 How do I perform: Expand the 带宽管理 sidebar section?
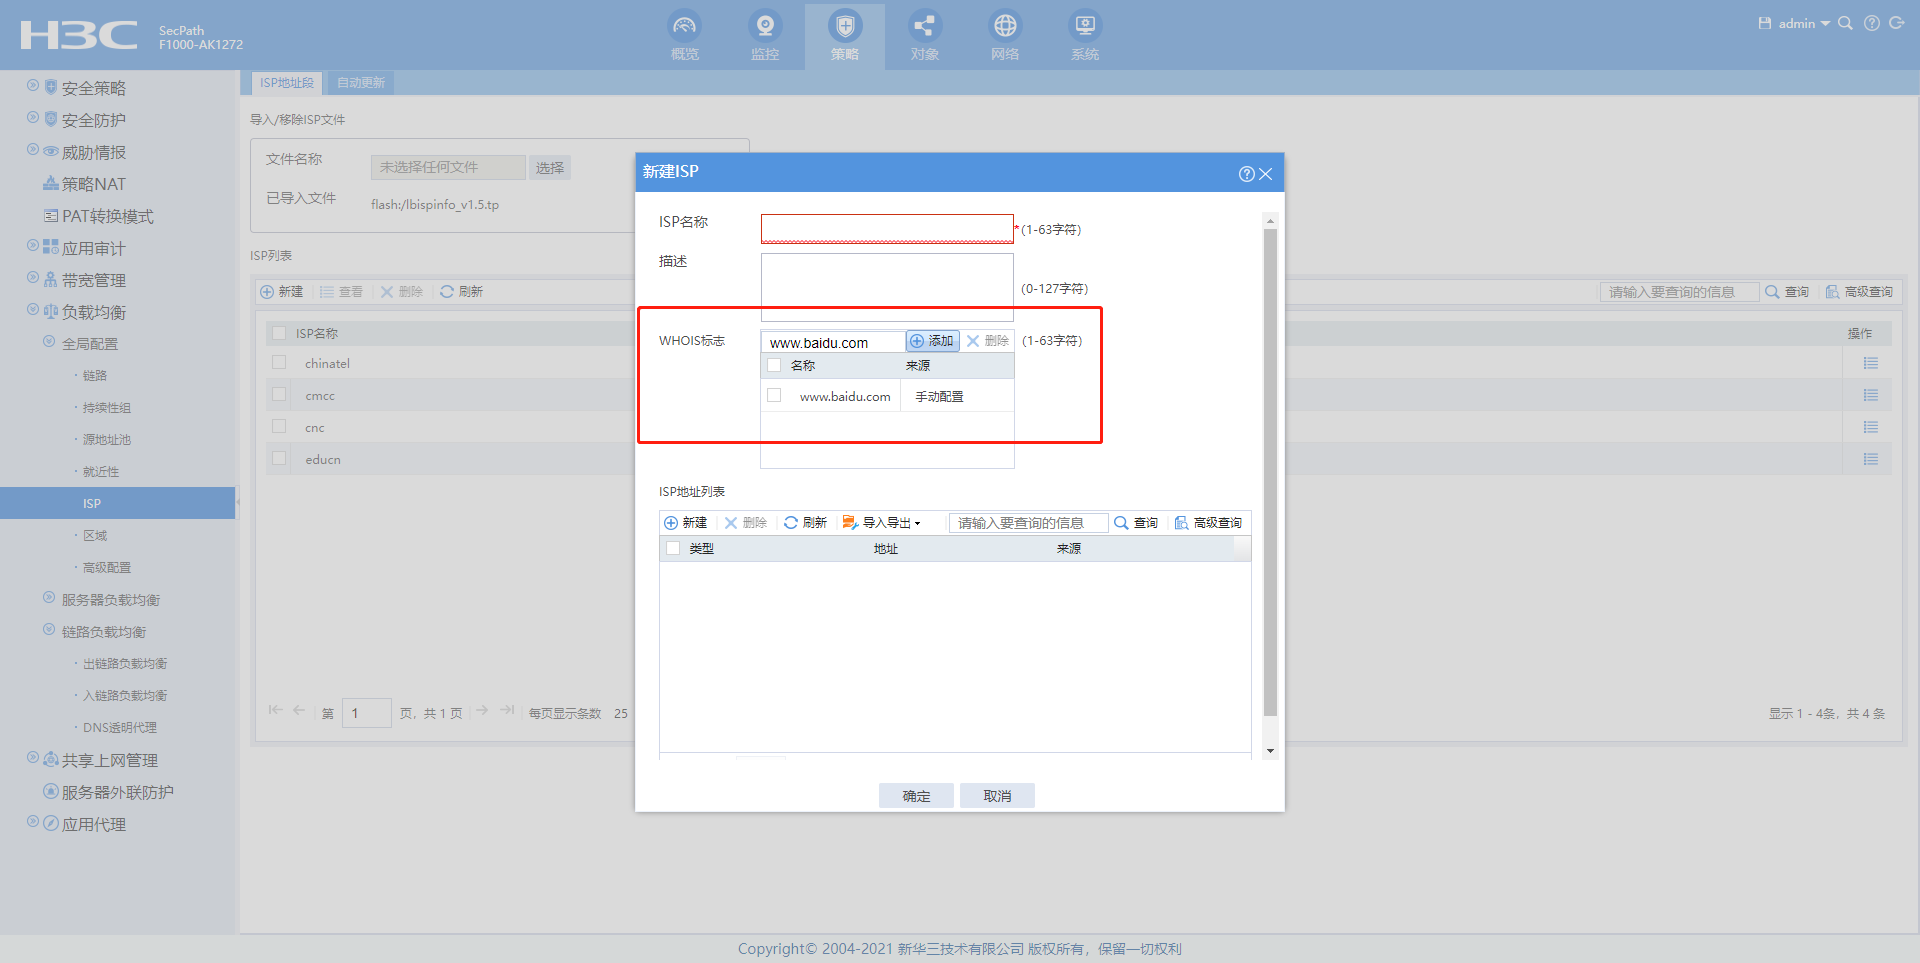(x=33, y=278)
